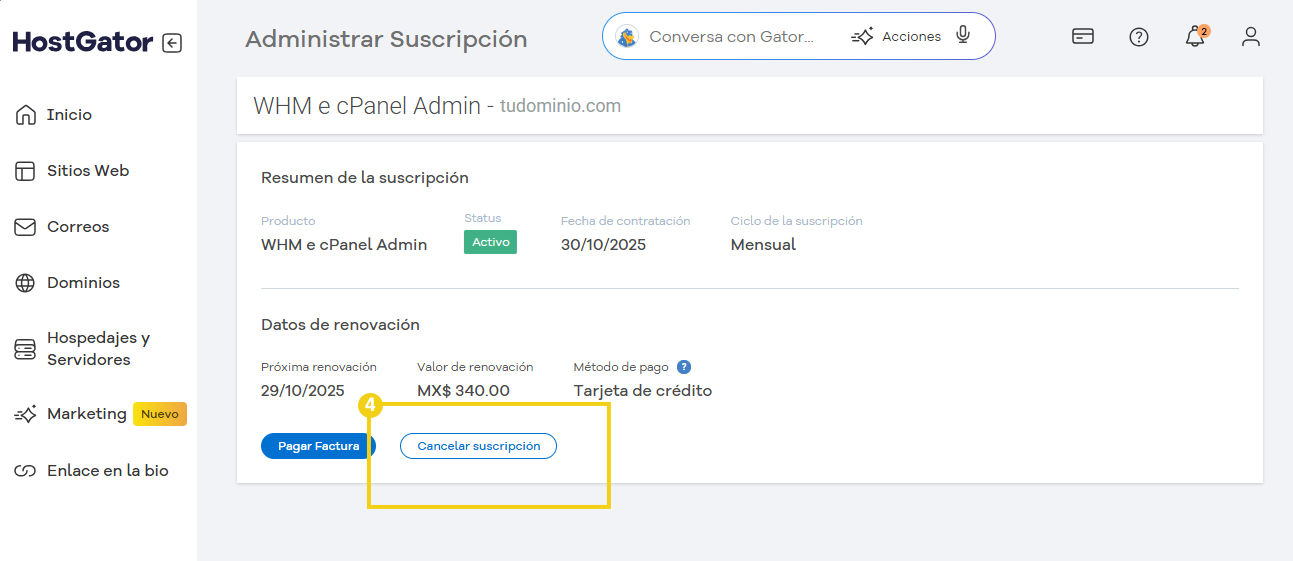Click WHM e cPanel Admin product value
Viewport: 1293px width, 561px height.
click(344, 245)
